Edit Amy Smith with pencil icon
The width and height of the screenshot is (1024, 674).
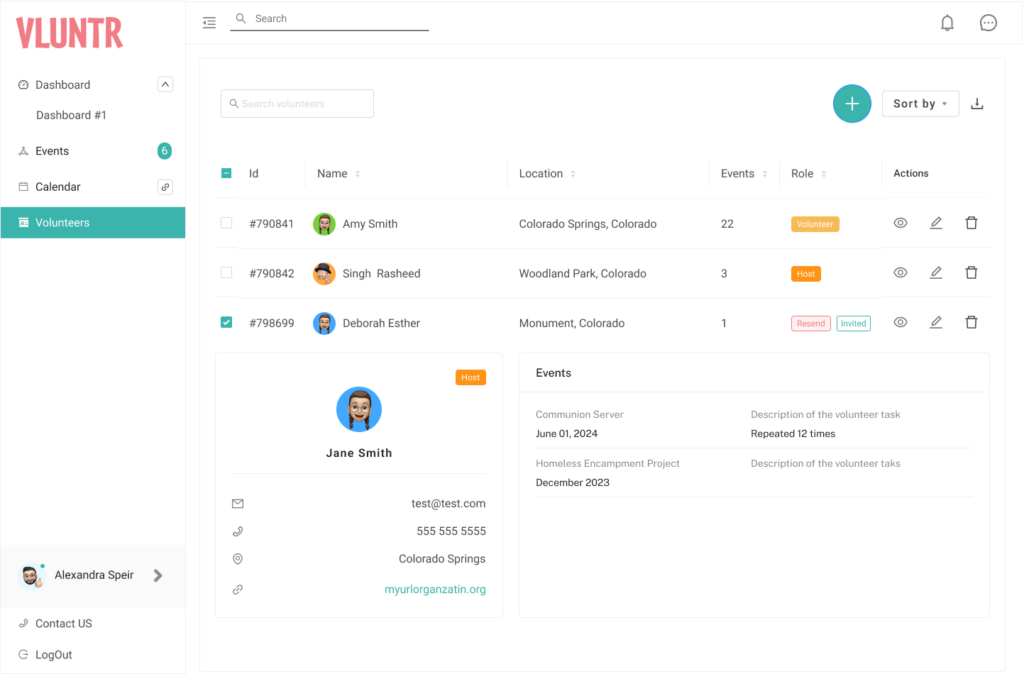tap(936, 223)
